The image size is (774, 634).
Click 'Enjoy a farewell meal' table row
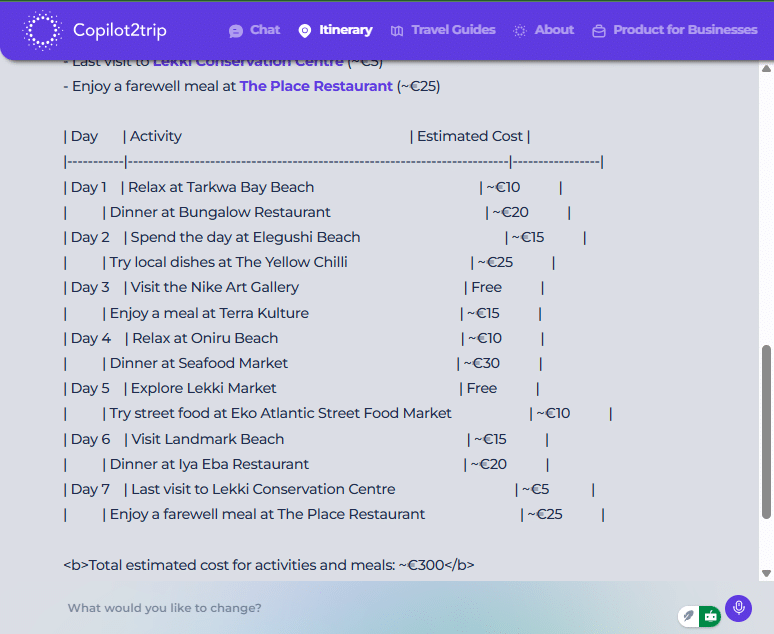pyautogui.click(x=334, y=515)
